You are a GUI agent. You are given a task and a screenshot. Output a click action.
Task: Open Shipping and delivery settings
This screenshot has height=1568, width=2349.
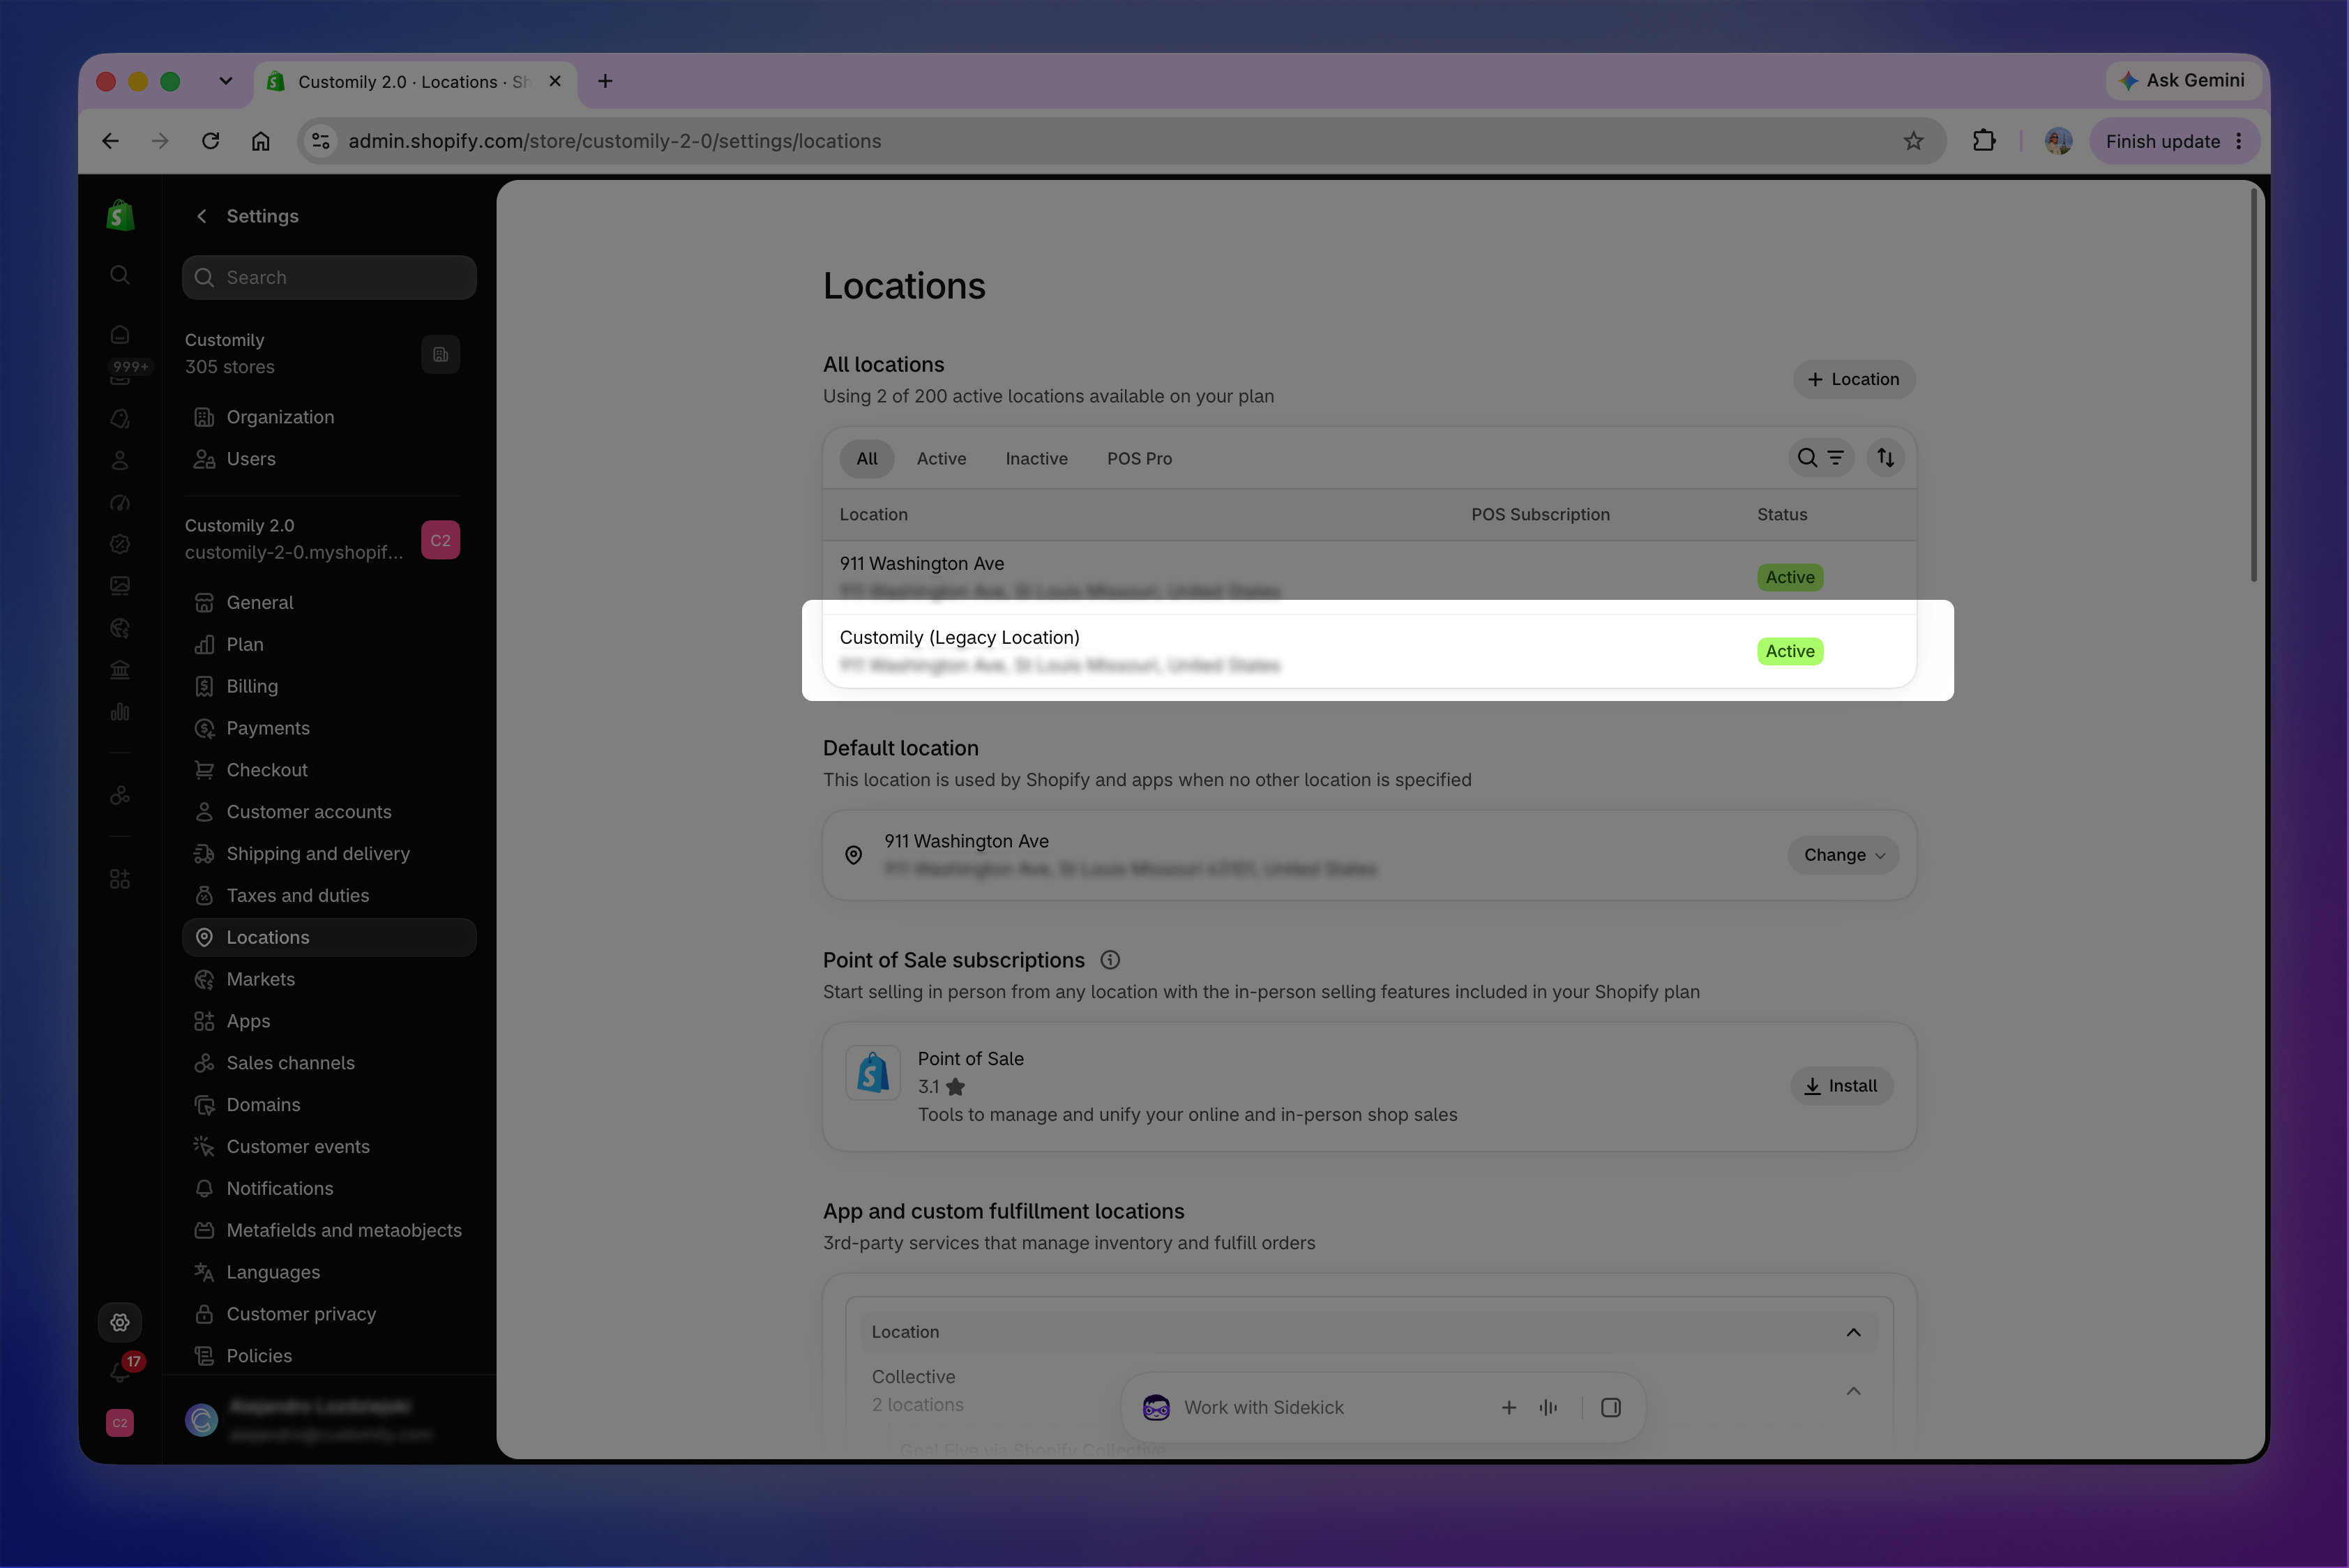tap(329, 854)
